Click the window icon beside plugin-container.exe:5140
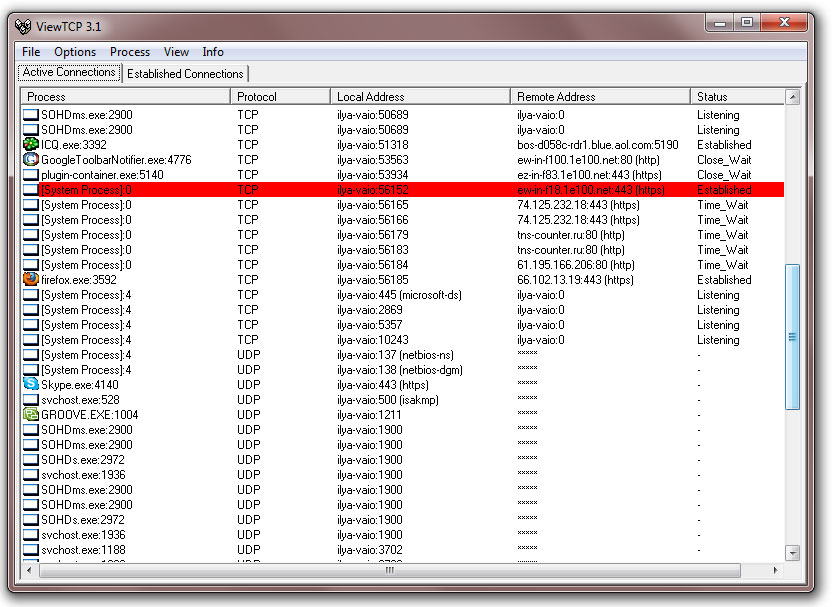This screenshot has width=832, height=607. pyautogui.click(x=31, y=175)
